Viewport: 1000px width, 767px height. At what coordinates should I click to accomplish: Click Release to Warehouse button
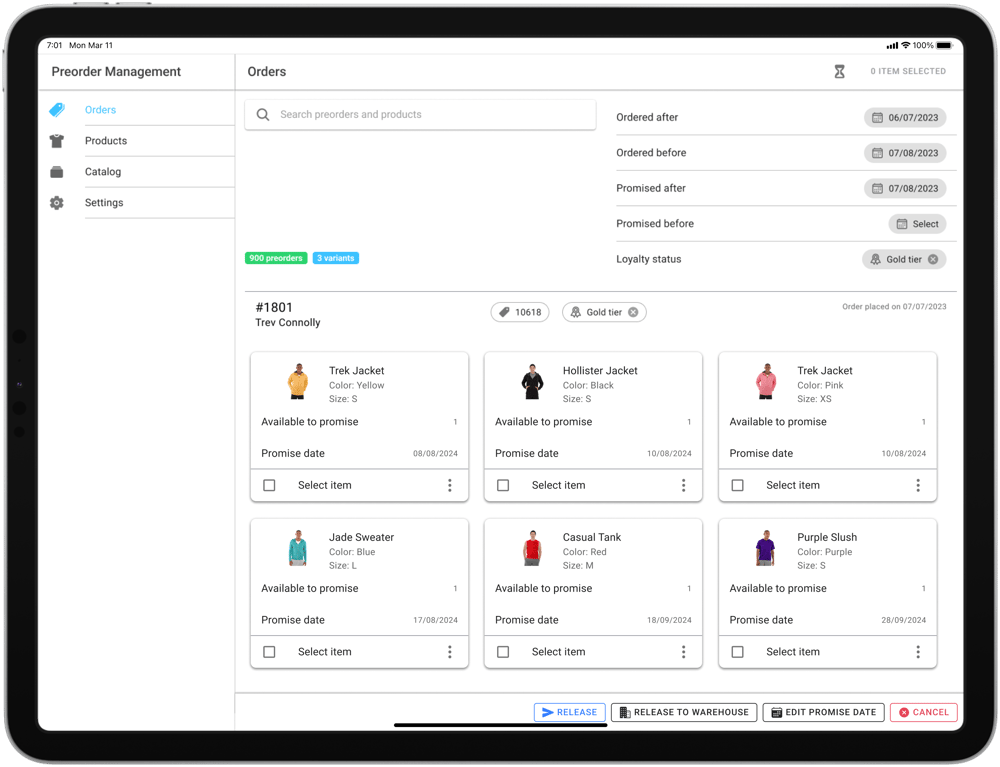[x=684, y=712]
